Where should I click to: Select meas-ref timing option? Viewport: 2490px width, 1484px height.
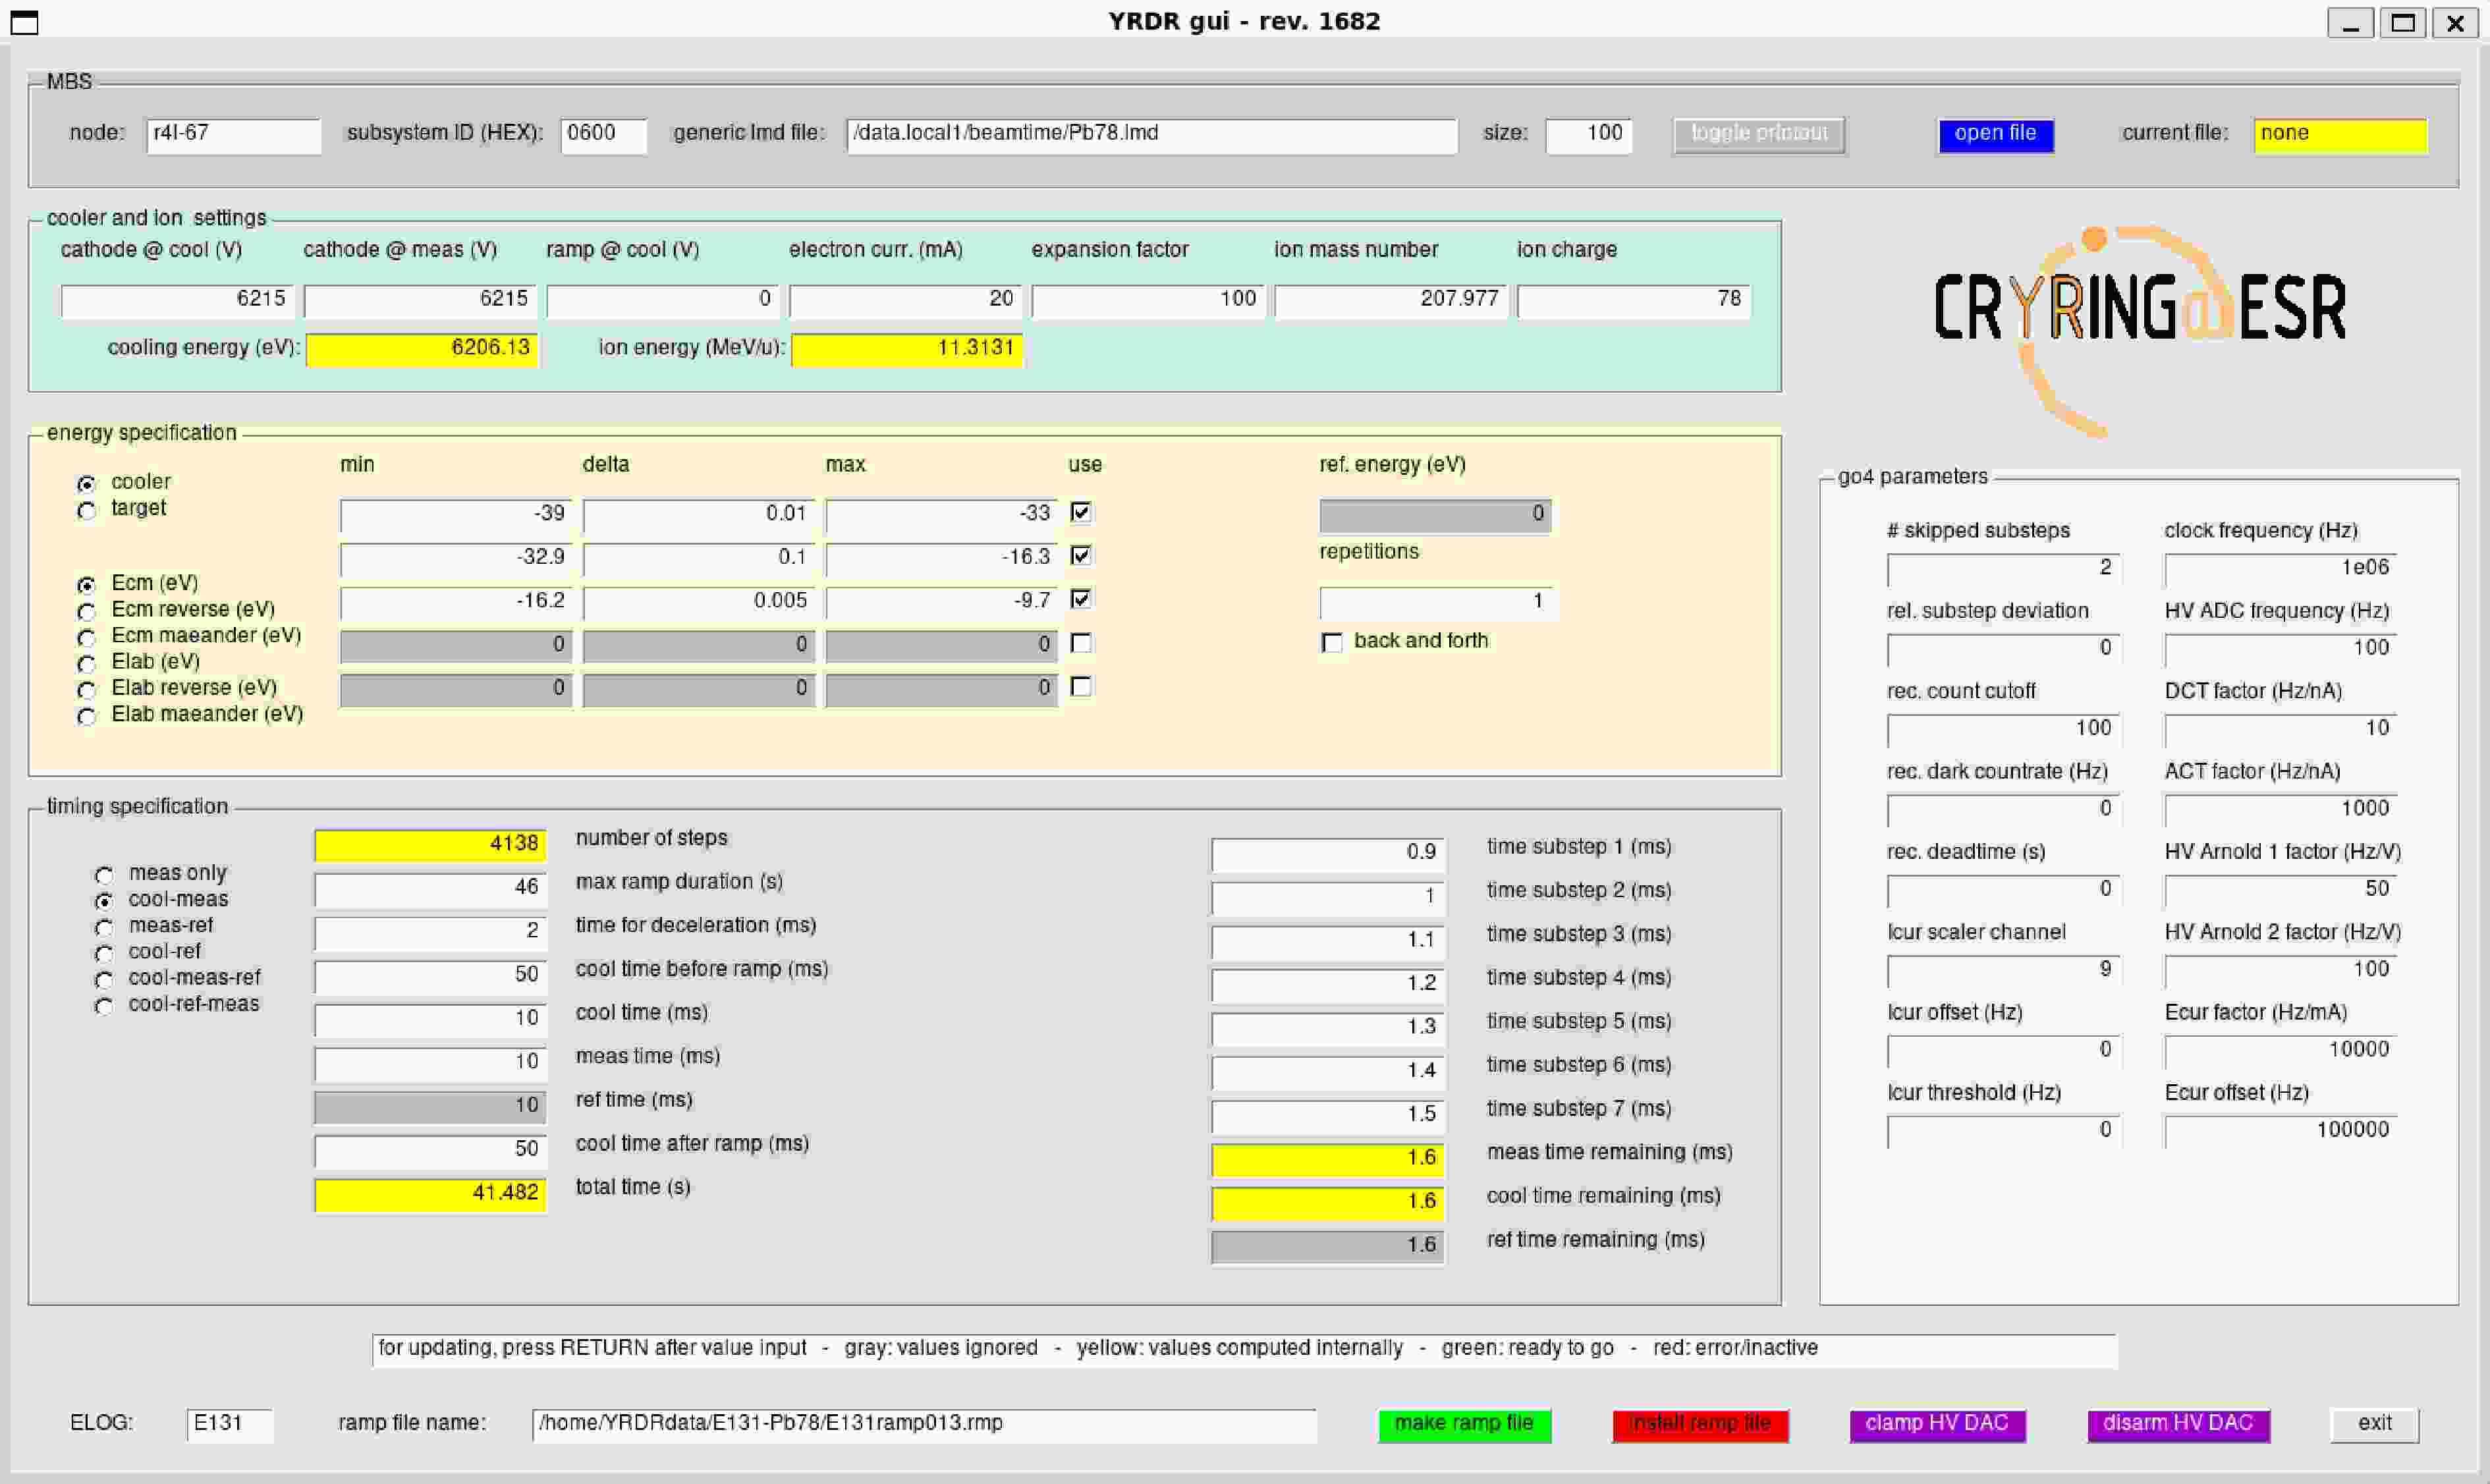point(104,927)
